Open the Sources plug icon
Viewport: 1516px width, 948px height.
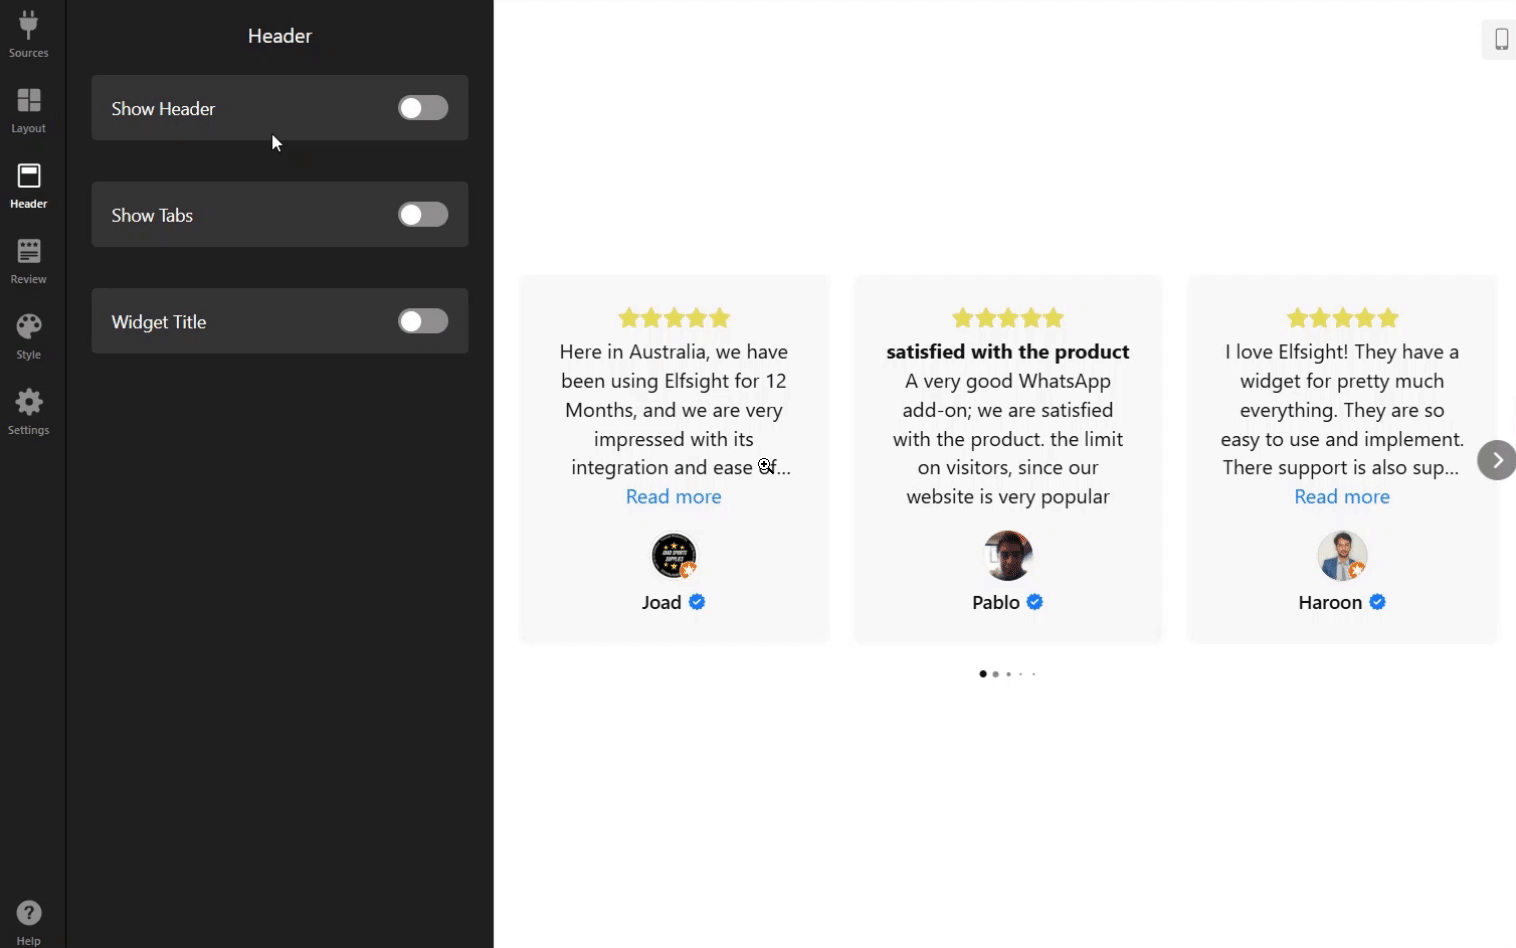pyautogui.click(x=28, y=27)
